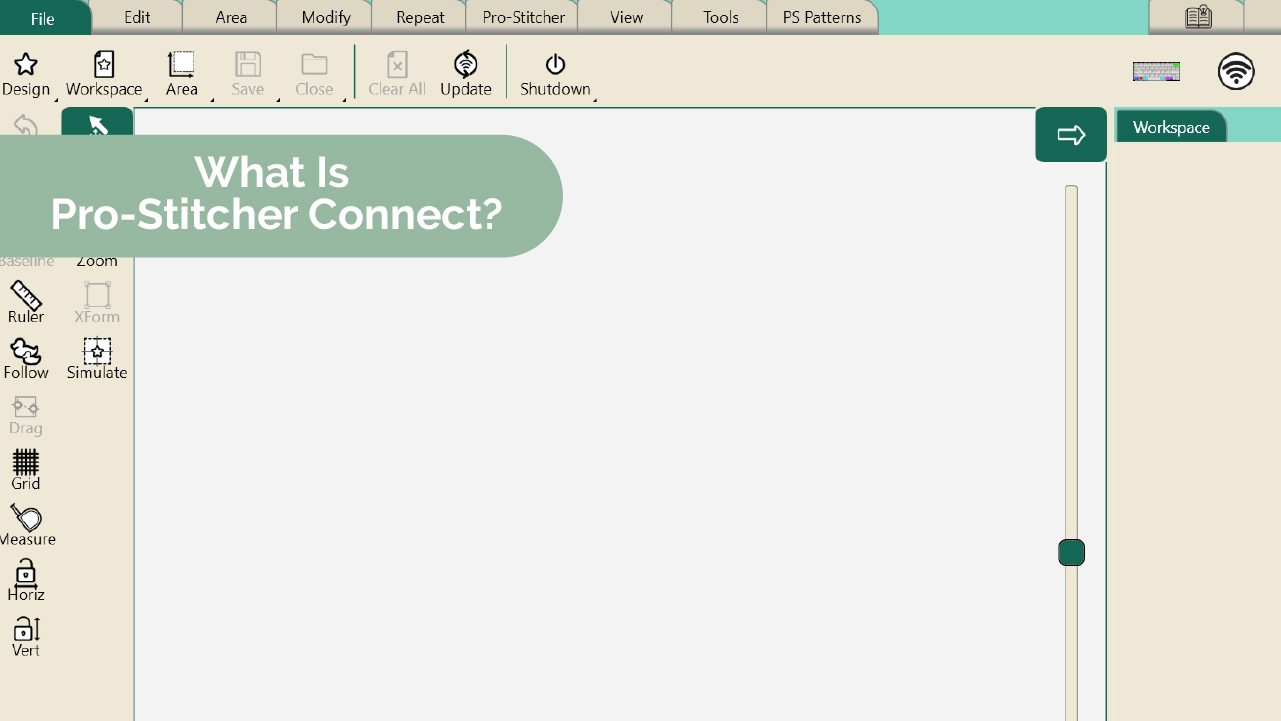
Task: Open the Modify tab
Action: 325,17
